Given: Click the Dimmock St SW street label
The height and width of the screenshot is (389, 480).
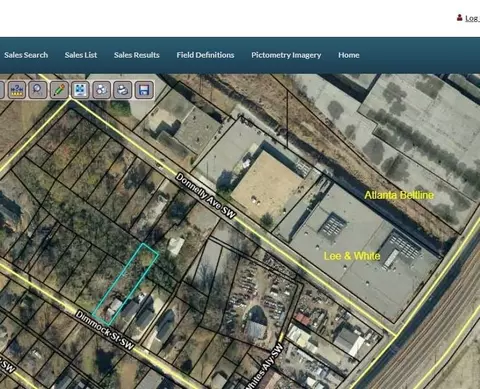Looking at the screenshot, I should point(105,330).
